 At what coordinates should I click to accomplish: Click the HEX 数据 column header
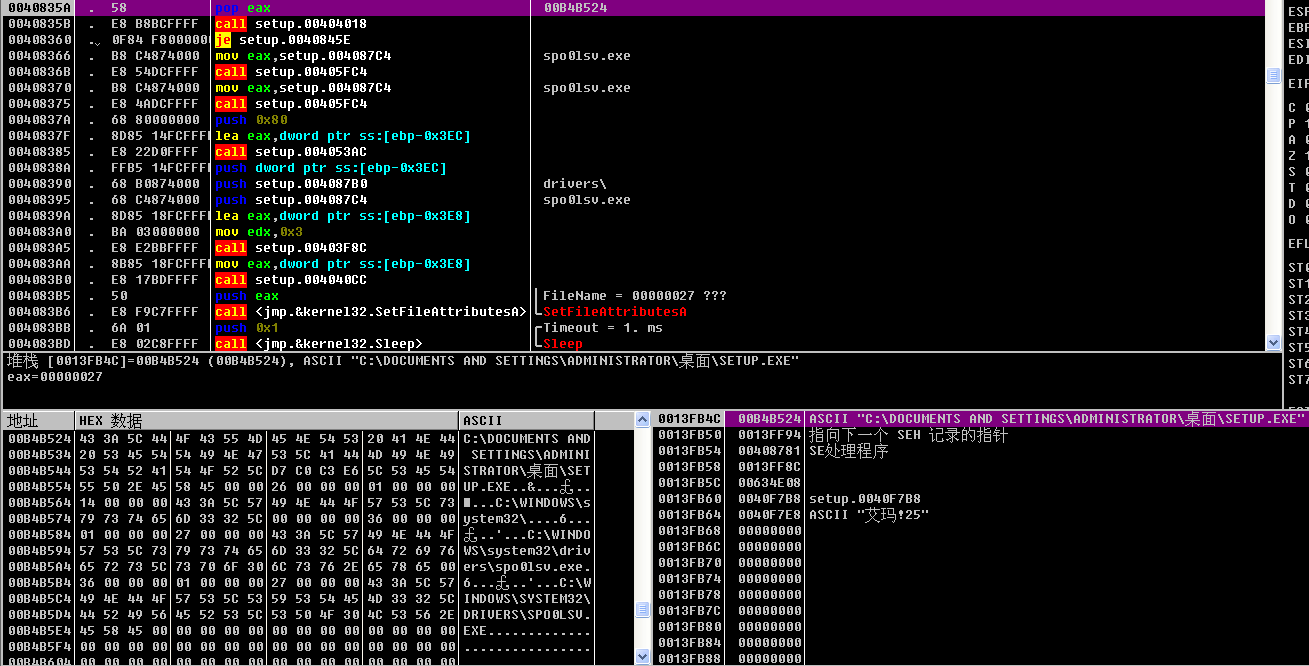(267, 420)
